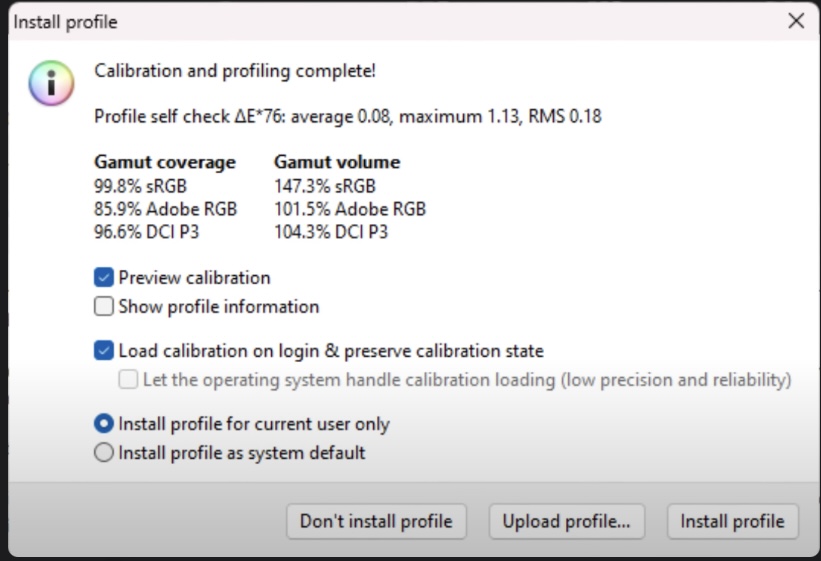This screenshot has width=821, height=561.
Task: Confirm with the Install profile button
Action: (x=732, y=521)
